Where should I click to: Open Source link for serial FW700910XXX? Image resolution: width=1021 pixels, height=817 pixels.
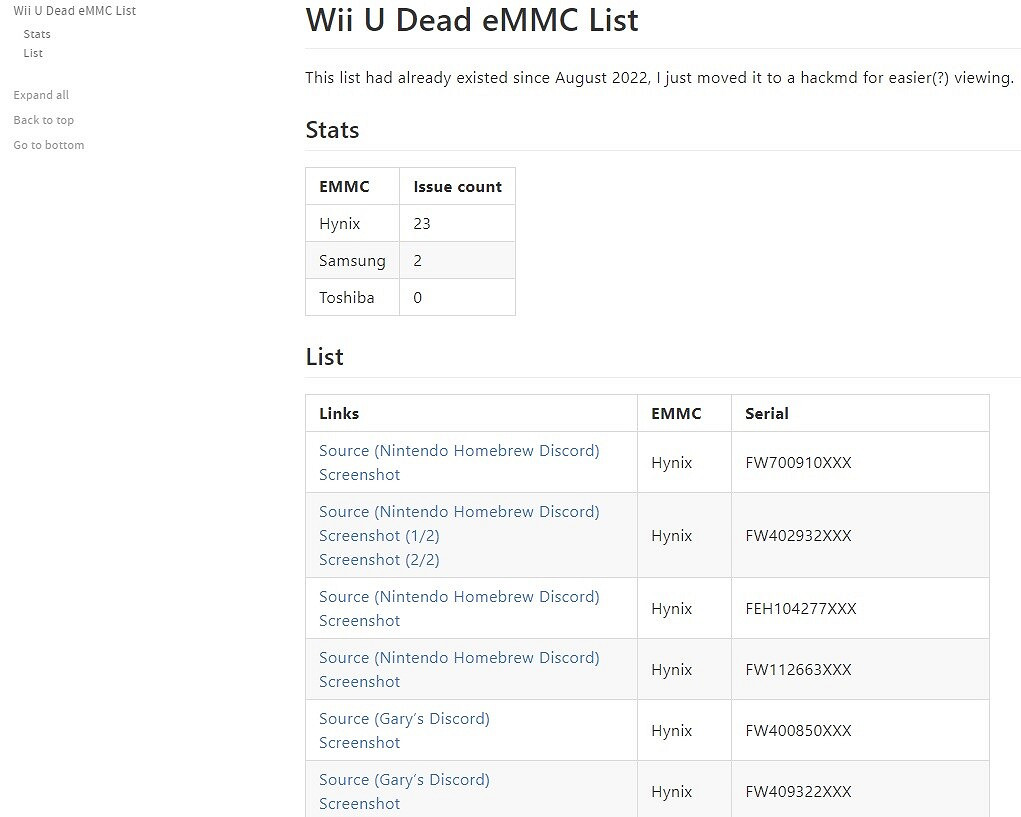(459, 450)
